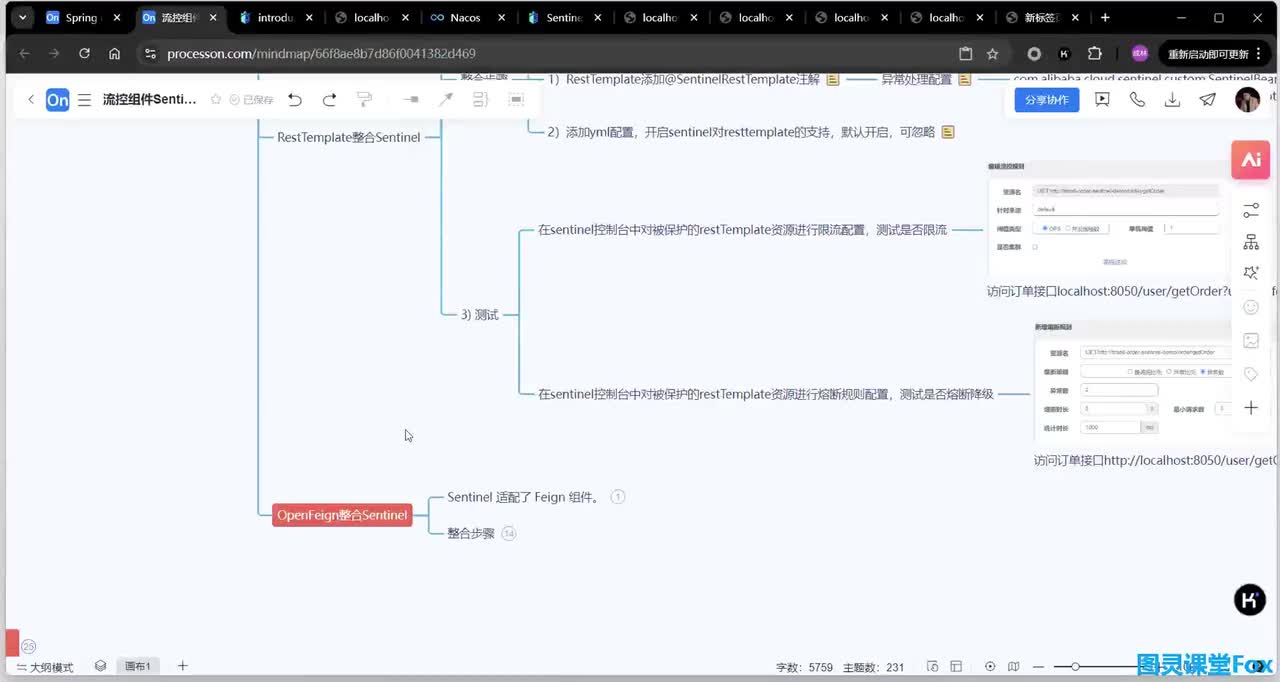Go back using the ProcessOn back arrow

tap(31, 100)
